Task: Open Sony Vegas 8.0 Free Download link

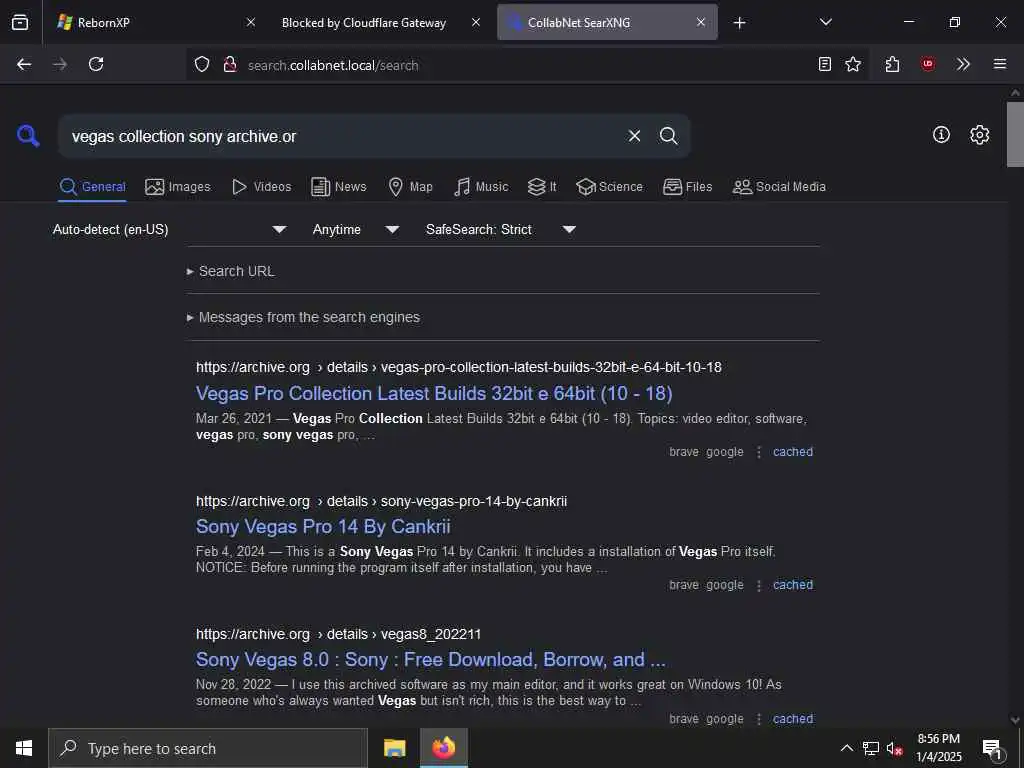Action: (x=431, y=660)
